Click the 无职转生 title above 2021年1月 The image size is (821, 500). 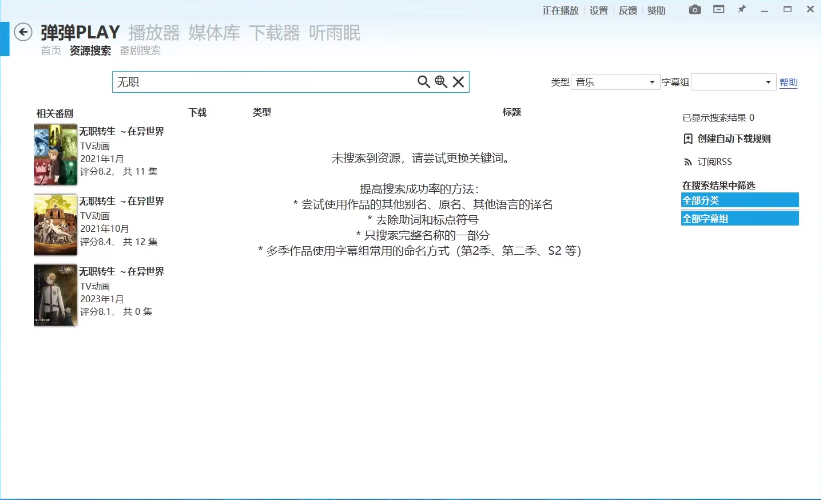(121, 131)
